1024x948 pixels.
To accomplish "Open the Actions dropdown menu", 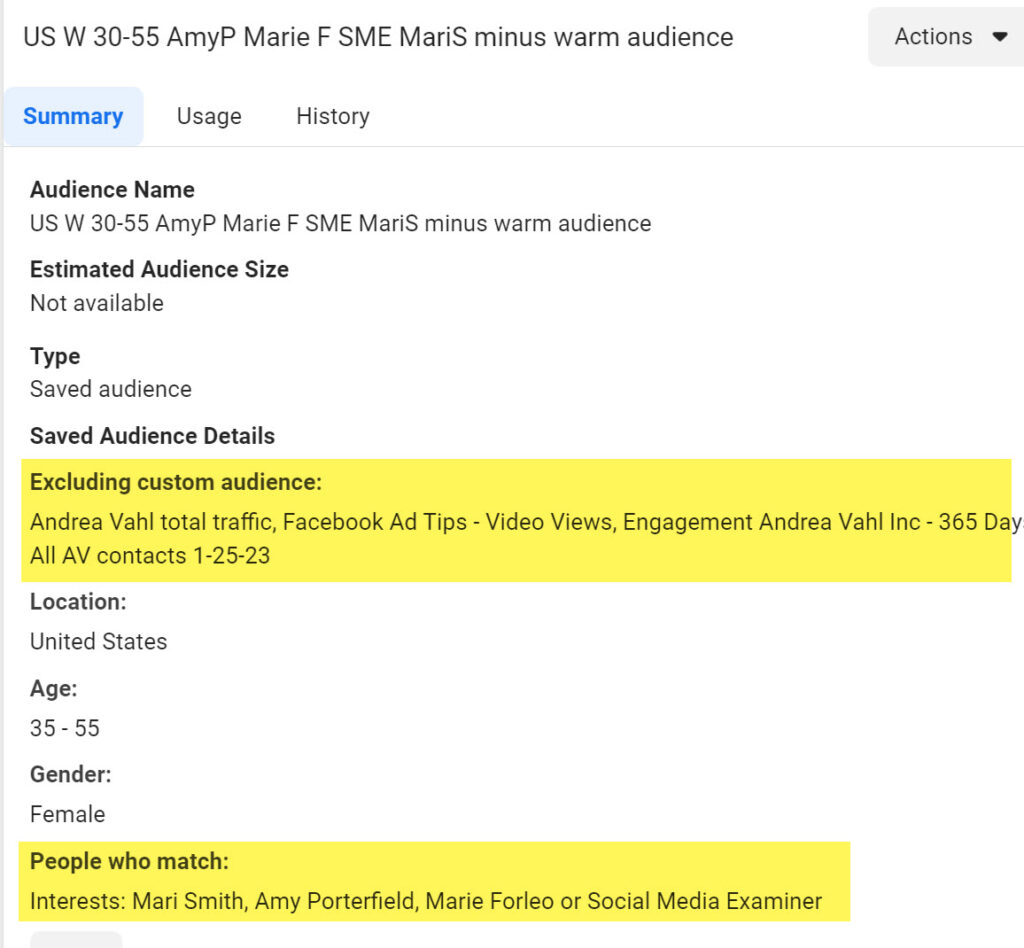I will 947,37.
